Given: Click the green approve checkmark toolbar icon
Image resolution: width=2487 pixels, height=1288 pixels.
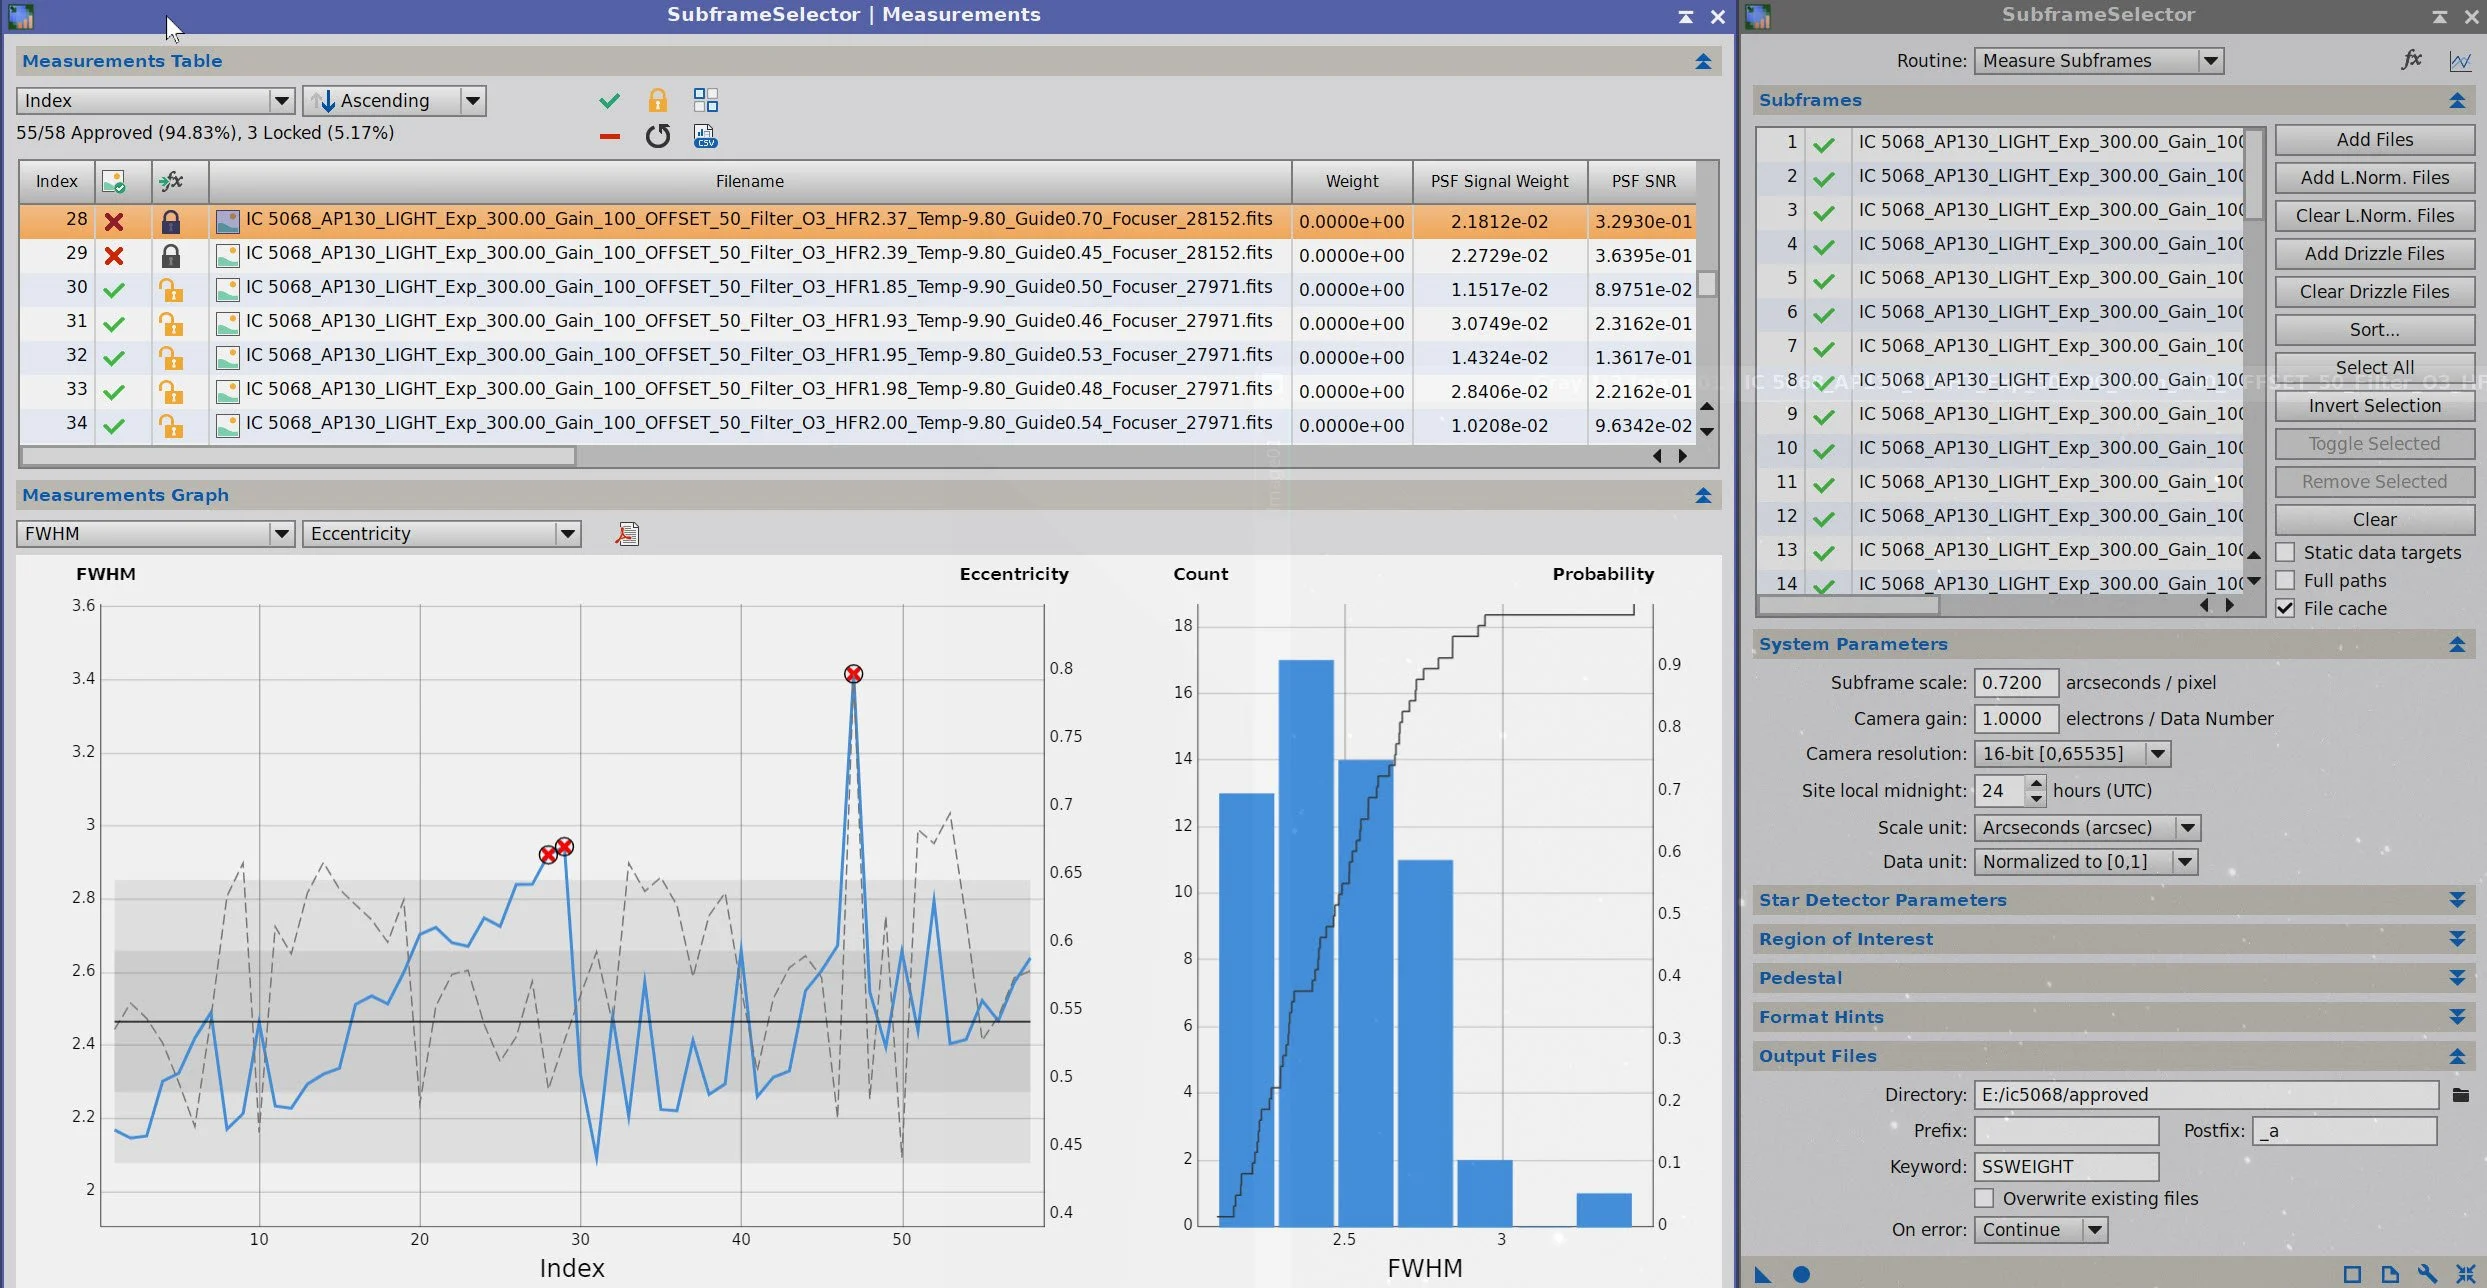Looking at the screenshot, I should click(x=609, y=100).
